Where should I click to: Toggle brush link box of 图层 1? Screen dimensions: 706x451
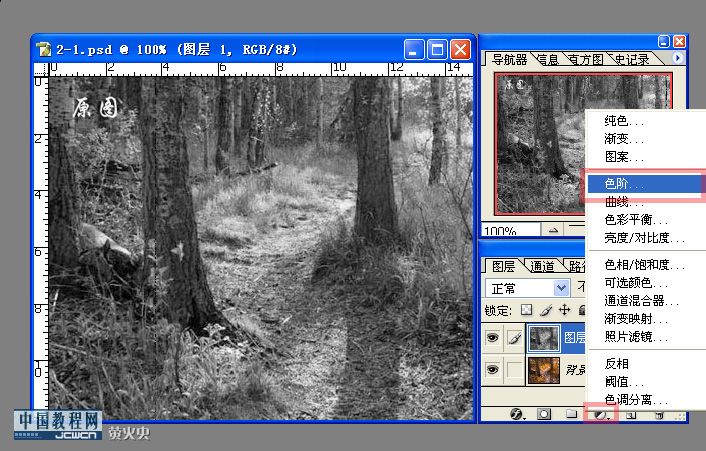pos(515,338)
